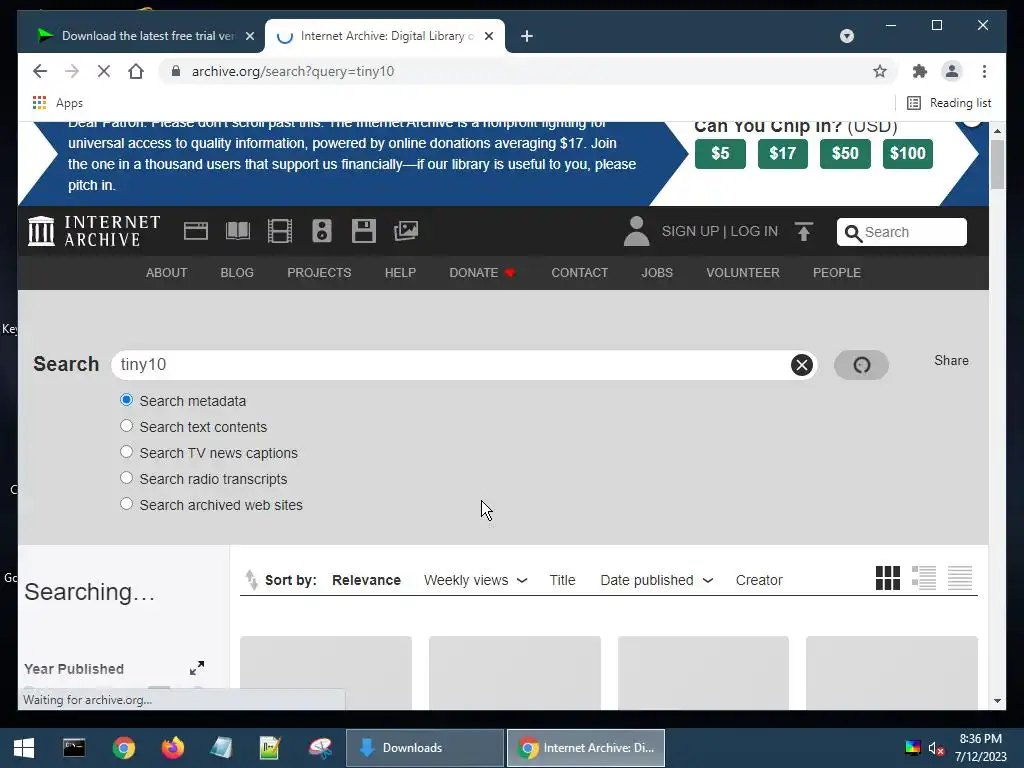
Task: Select the Search metadata radio button
Action: pyautogui.click(x=127, y=400)
